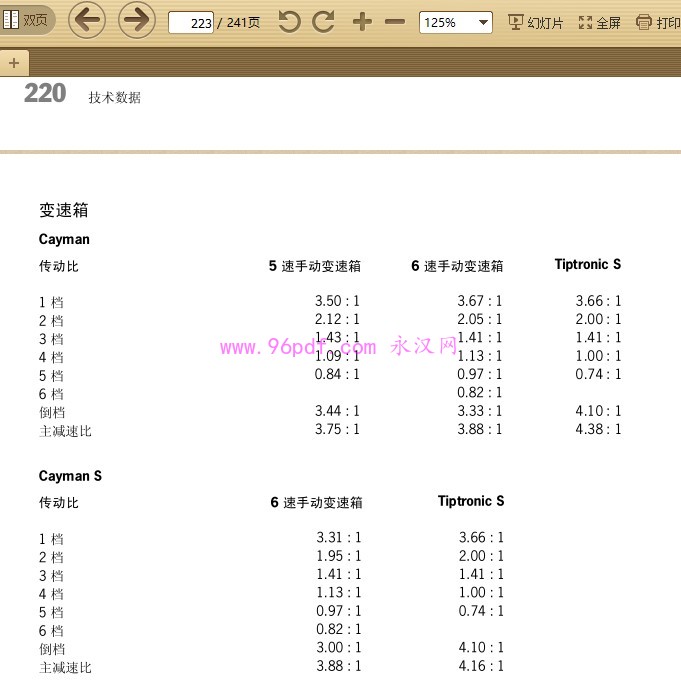Click the Cayman S Tiptronic S header
The width and height of the screenshot is (681, 687).
[x=471, y=501]
